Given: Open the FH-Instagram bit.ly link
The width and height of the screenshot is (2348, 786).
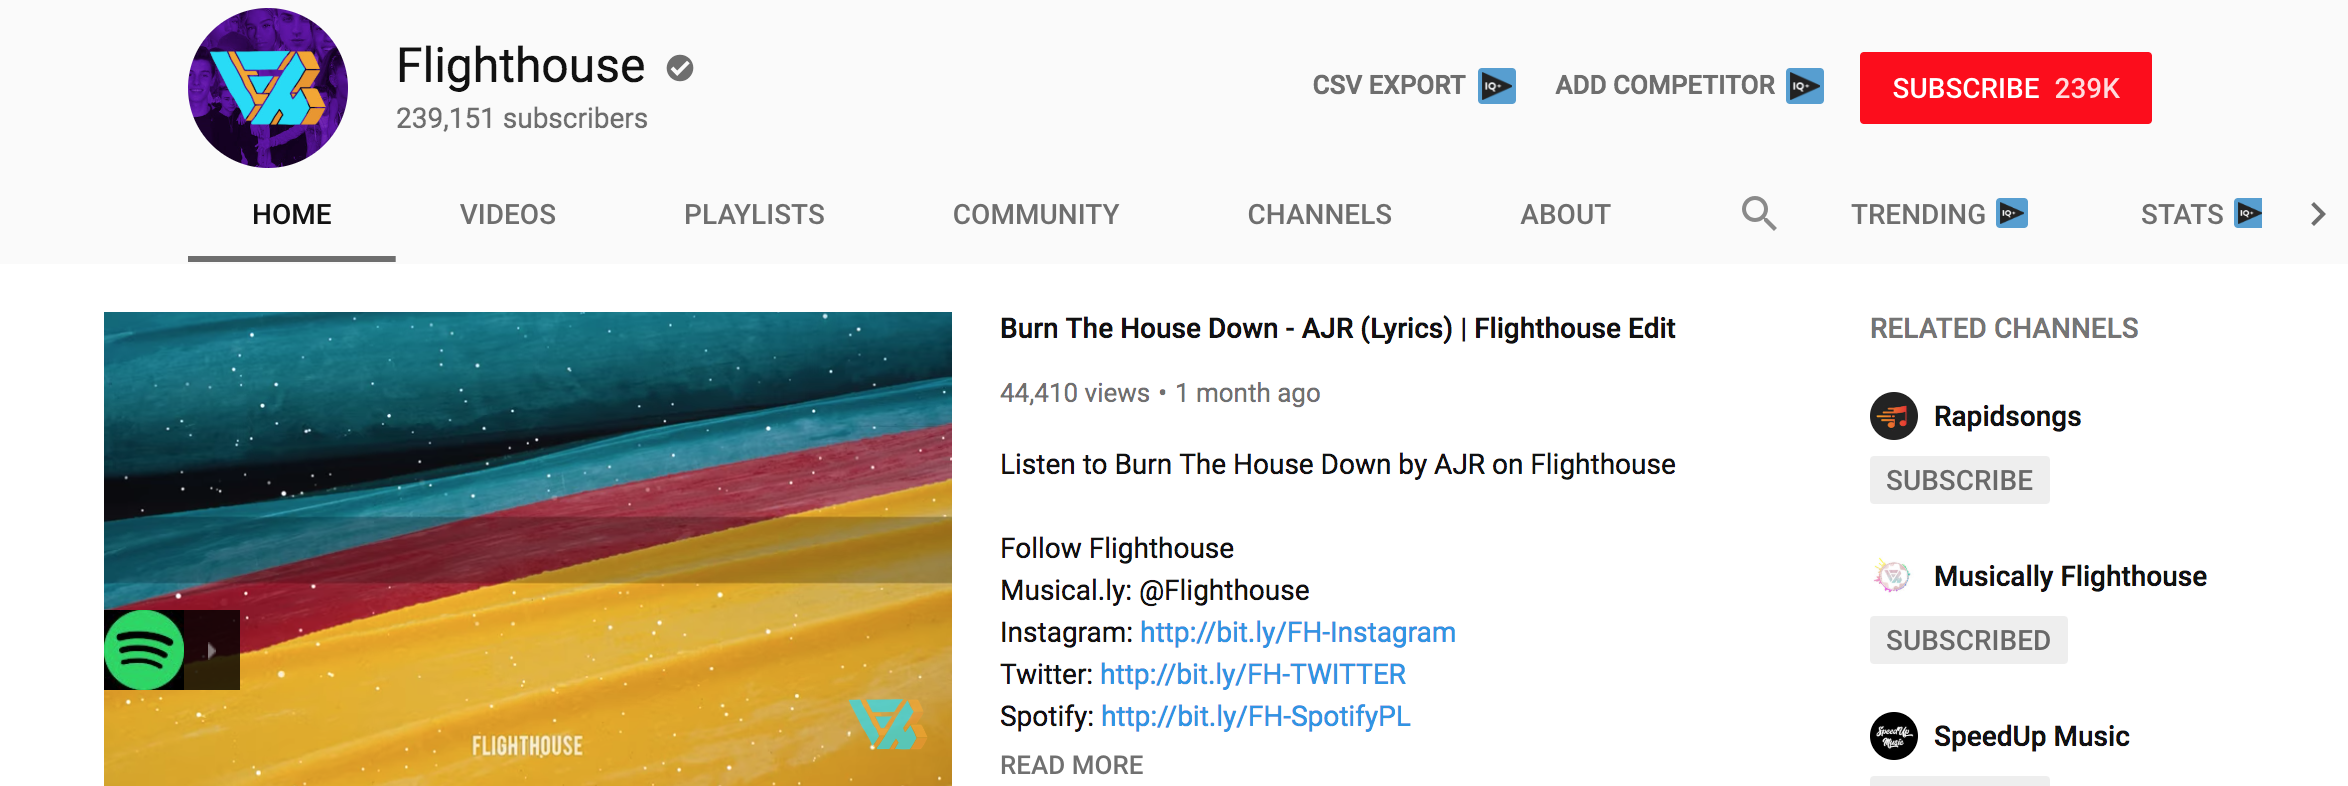Looking at the screenshot, I should point(1297,632).
